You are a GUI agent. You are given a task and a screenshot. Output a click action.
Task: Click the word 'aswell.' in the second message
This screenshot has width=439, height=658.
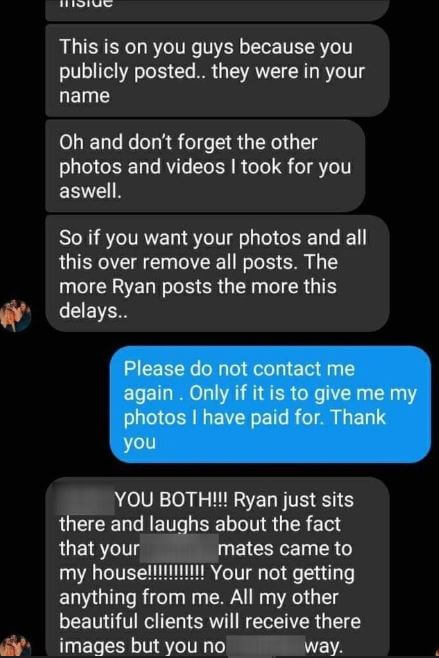click(90, 191)
